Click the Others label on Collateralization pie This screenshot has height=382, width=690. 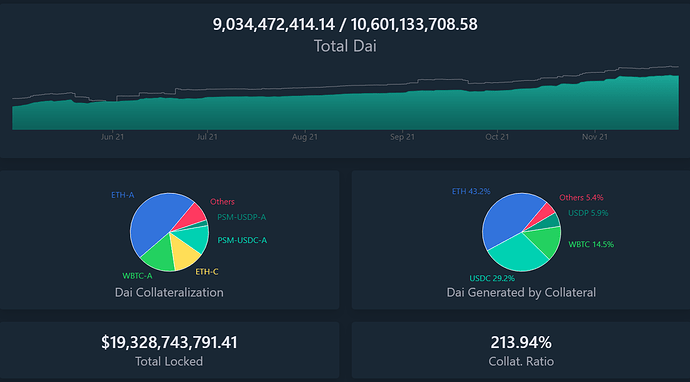[x=222, y=202]
